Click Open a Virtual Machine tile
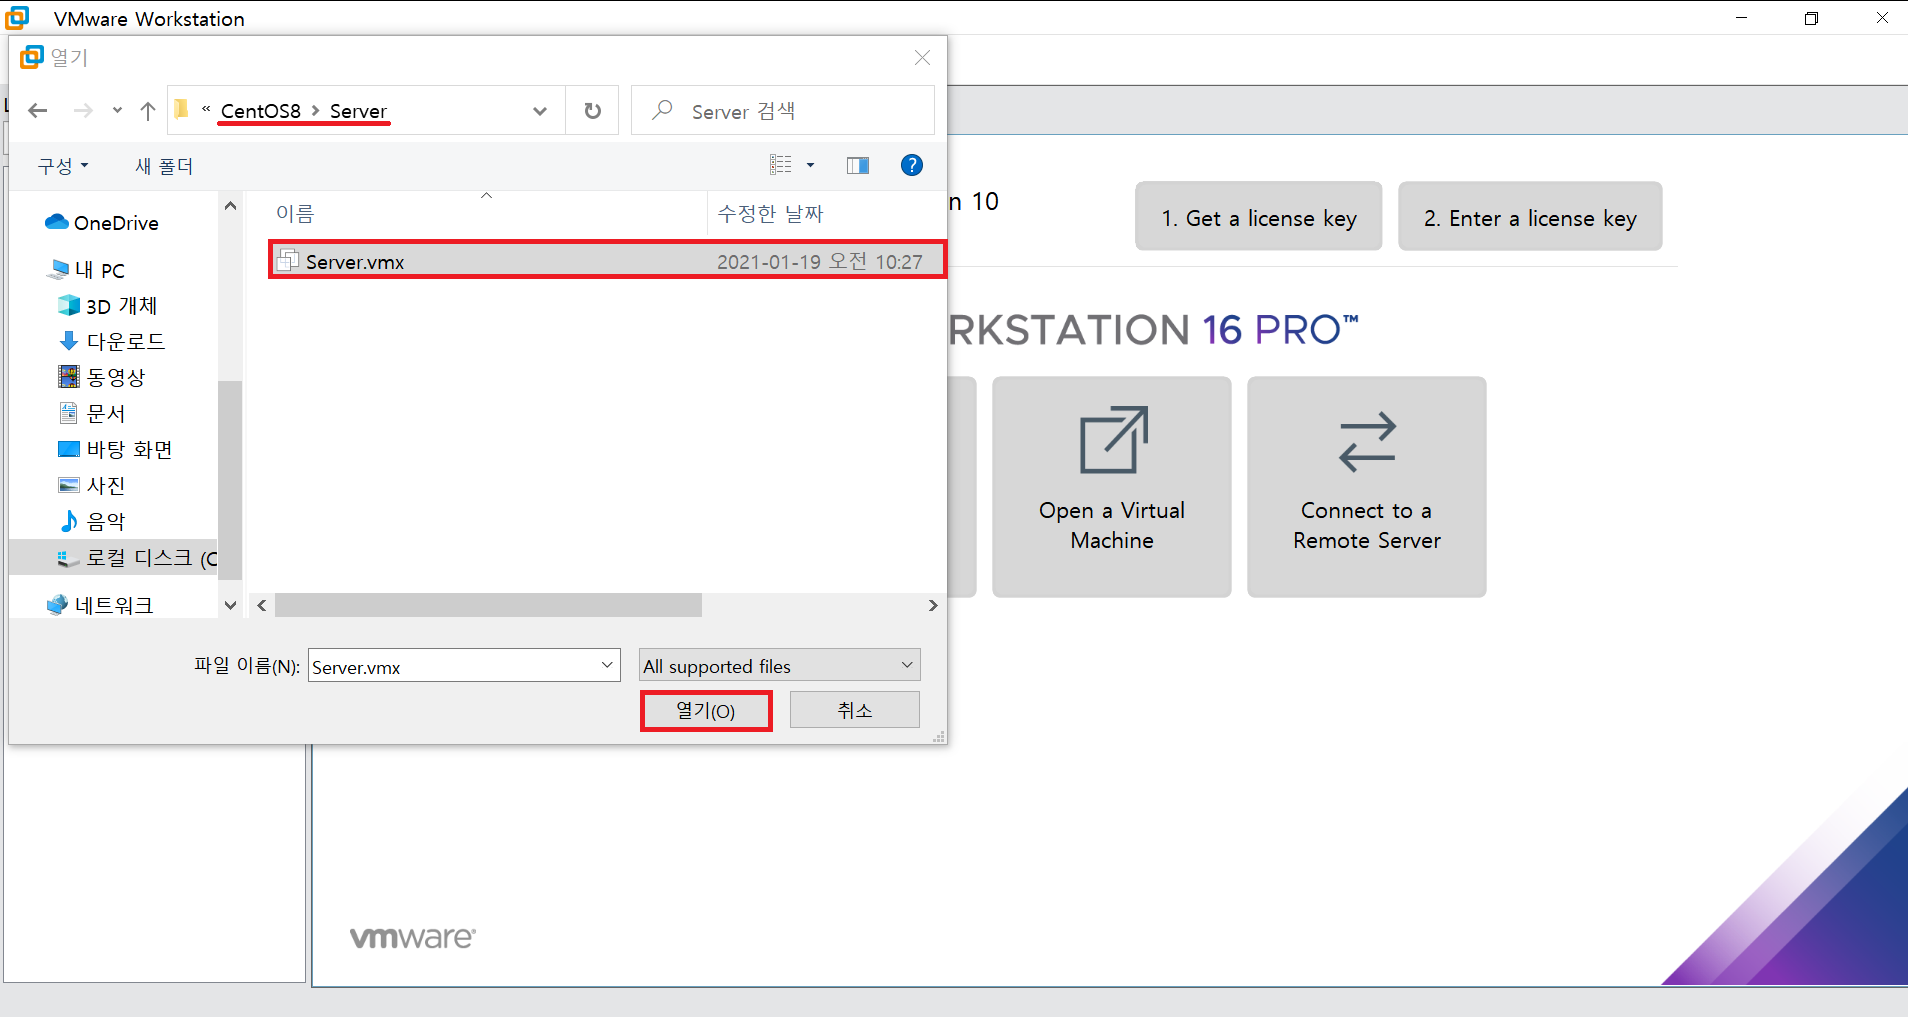 [1112, 487]
